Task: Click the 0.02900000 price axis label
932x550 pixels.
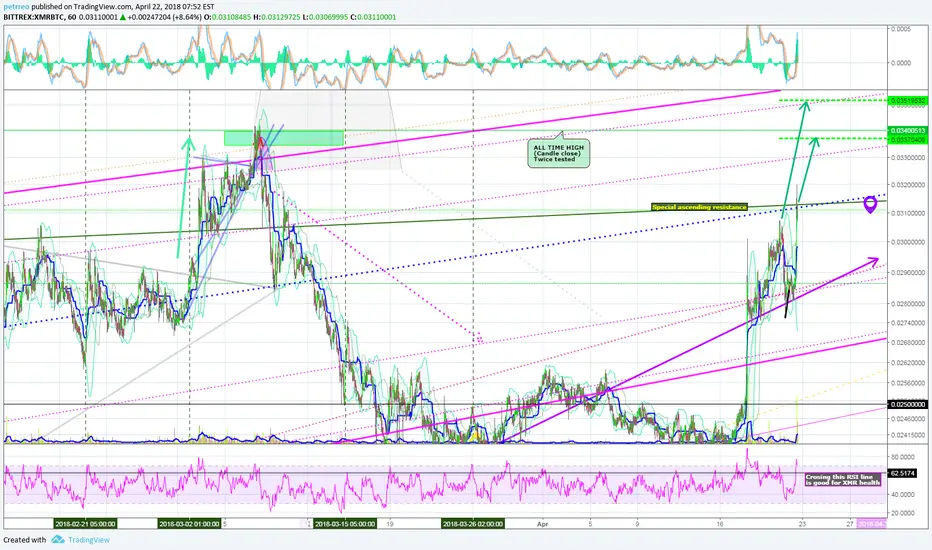Action: pos(907,273)
